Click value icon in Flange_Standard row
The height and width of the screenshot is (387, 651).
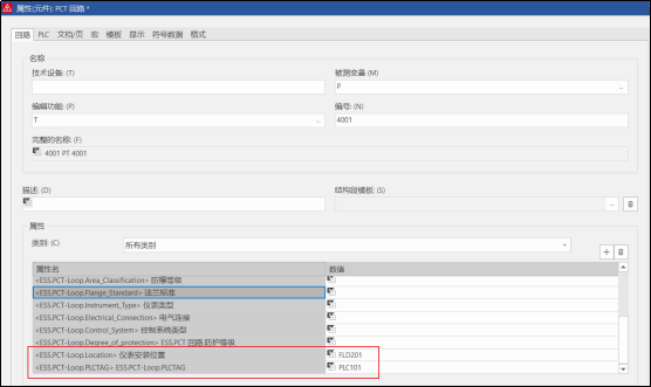pos(331,291)
